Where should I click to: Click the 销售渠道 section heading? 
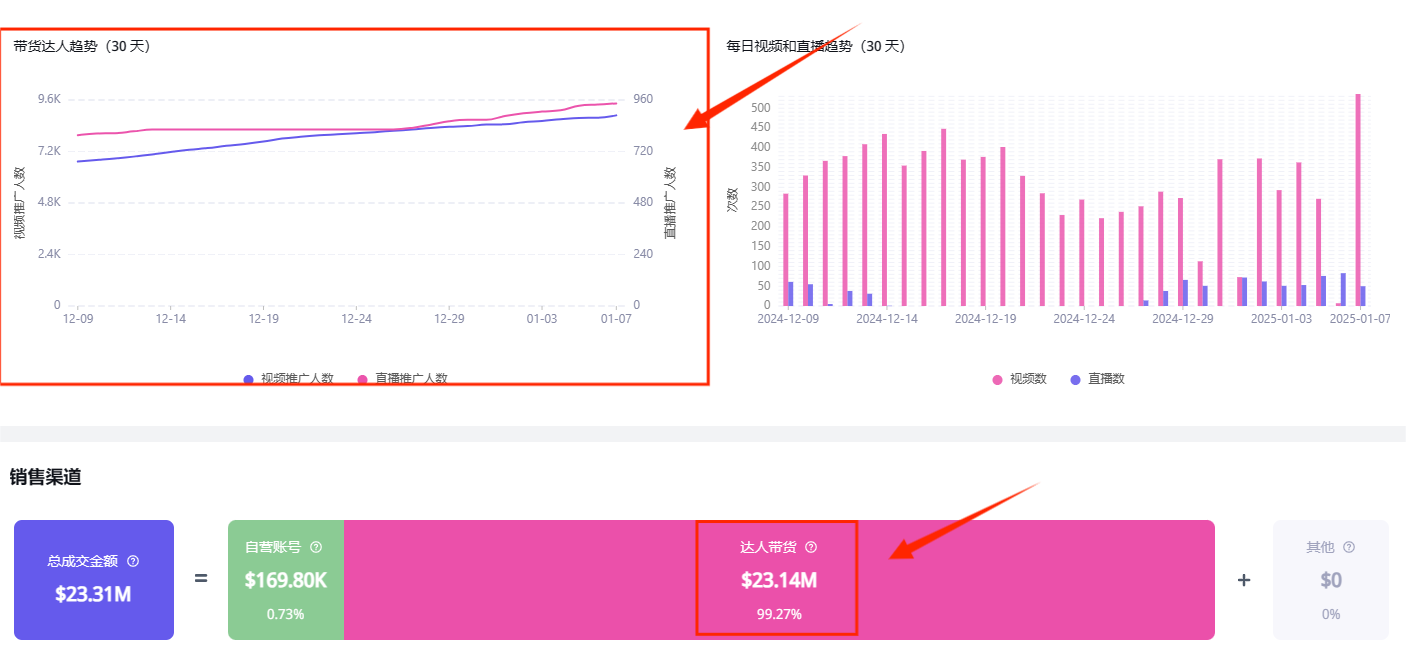45,477
